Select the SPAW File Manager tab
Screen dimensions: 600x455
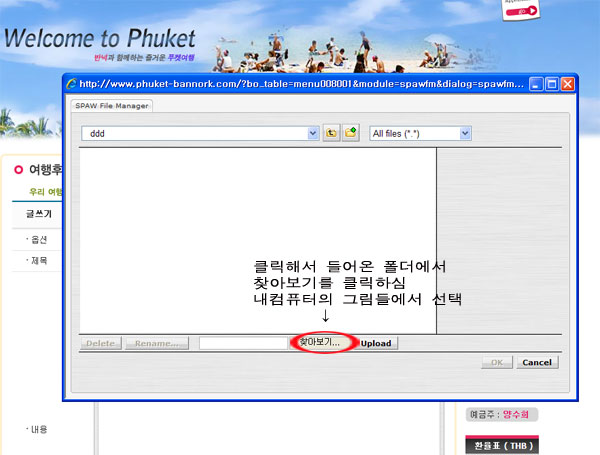(x=109, y=105)
